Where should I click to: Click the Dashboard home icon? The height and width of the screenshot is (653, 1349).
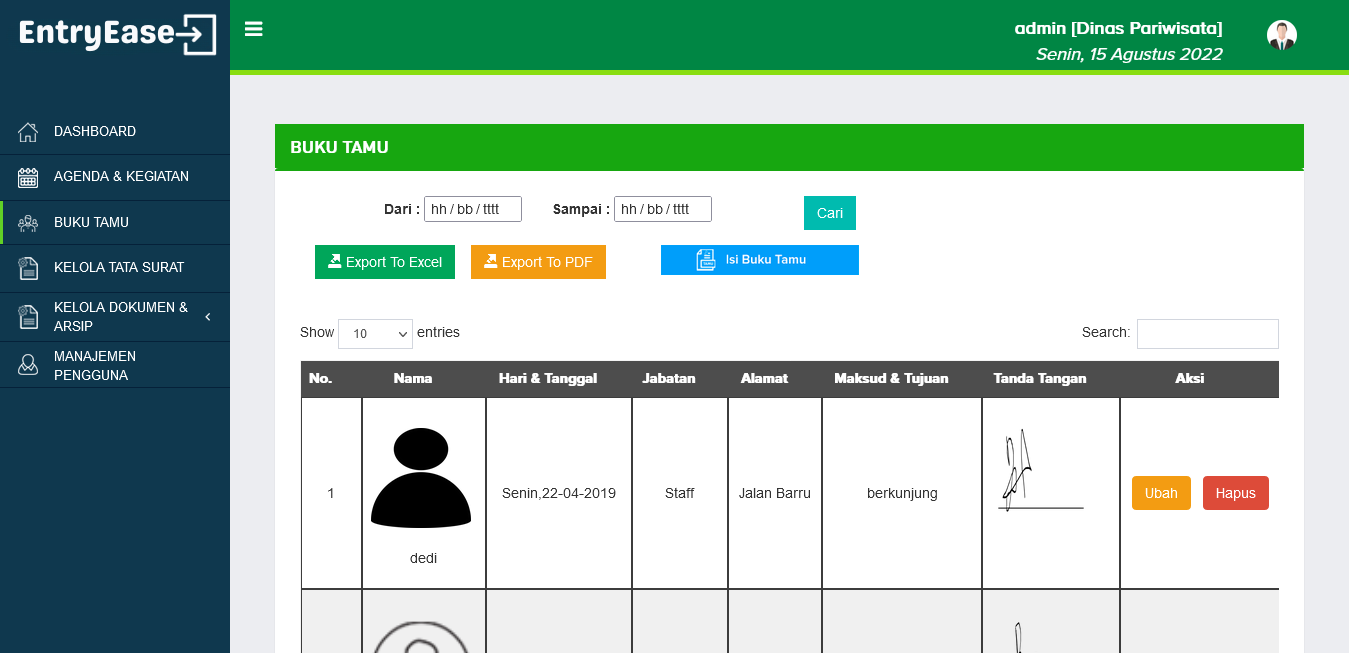[28, 132]
